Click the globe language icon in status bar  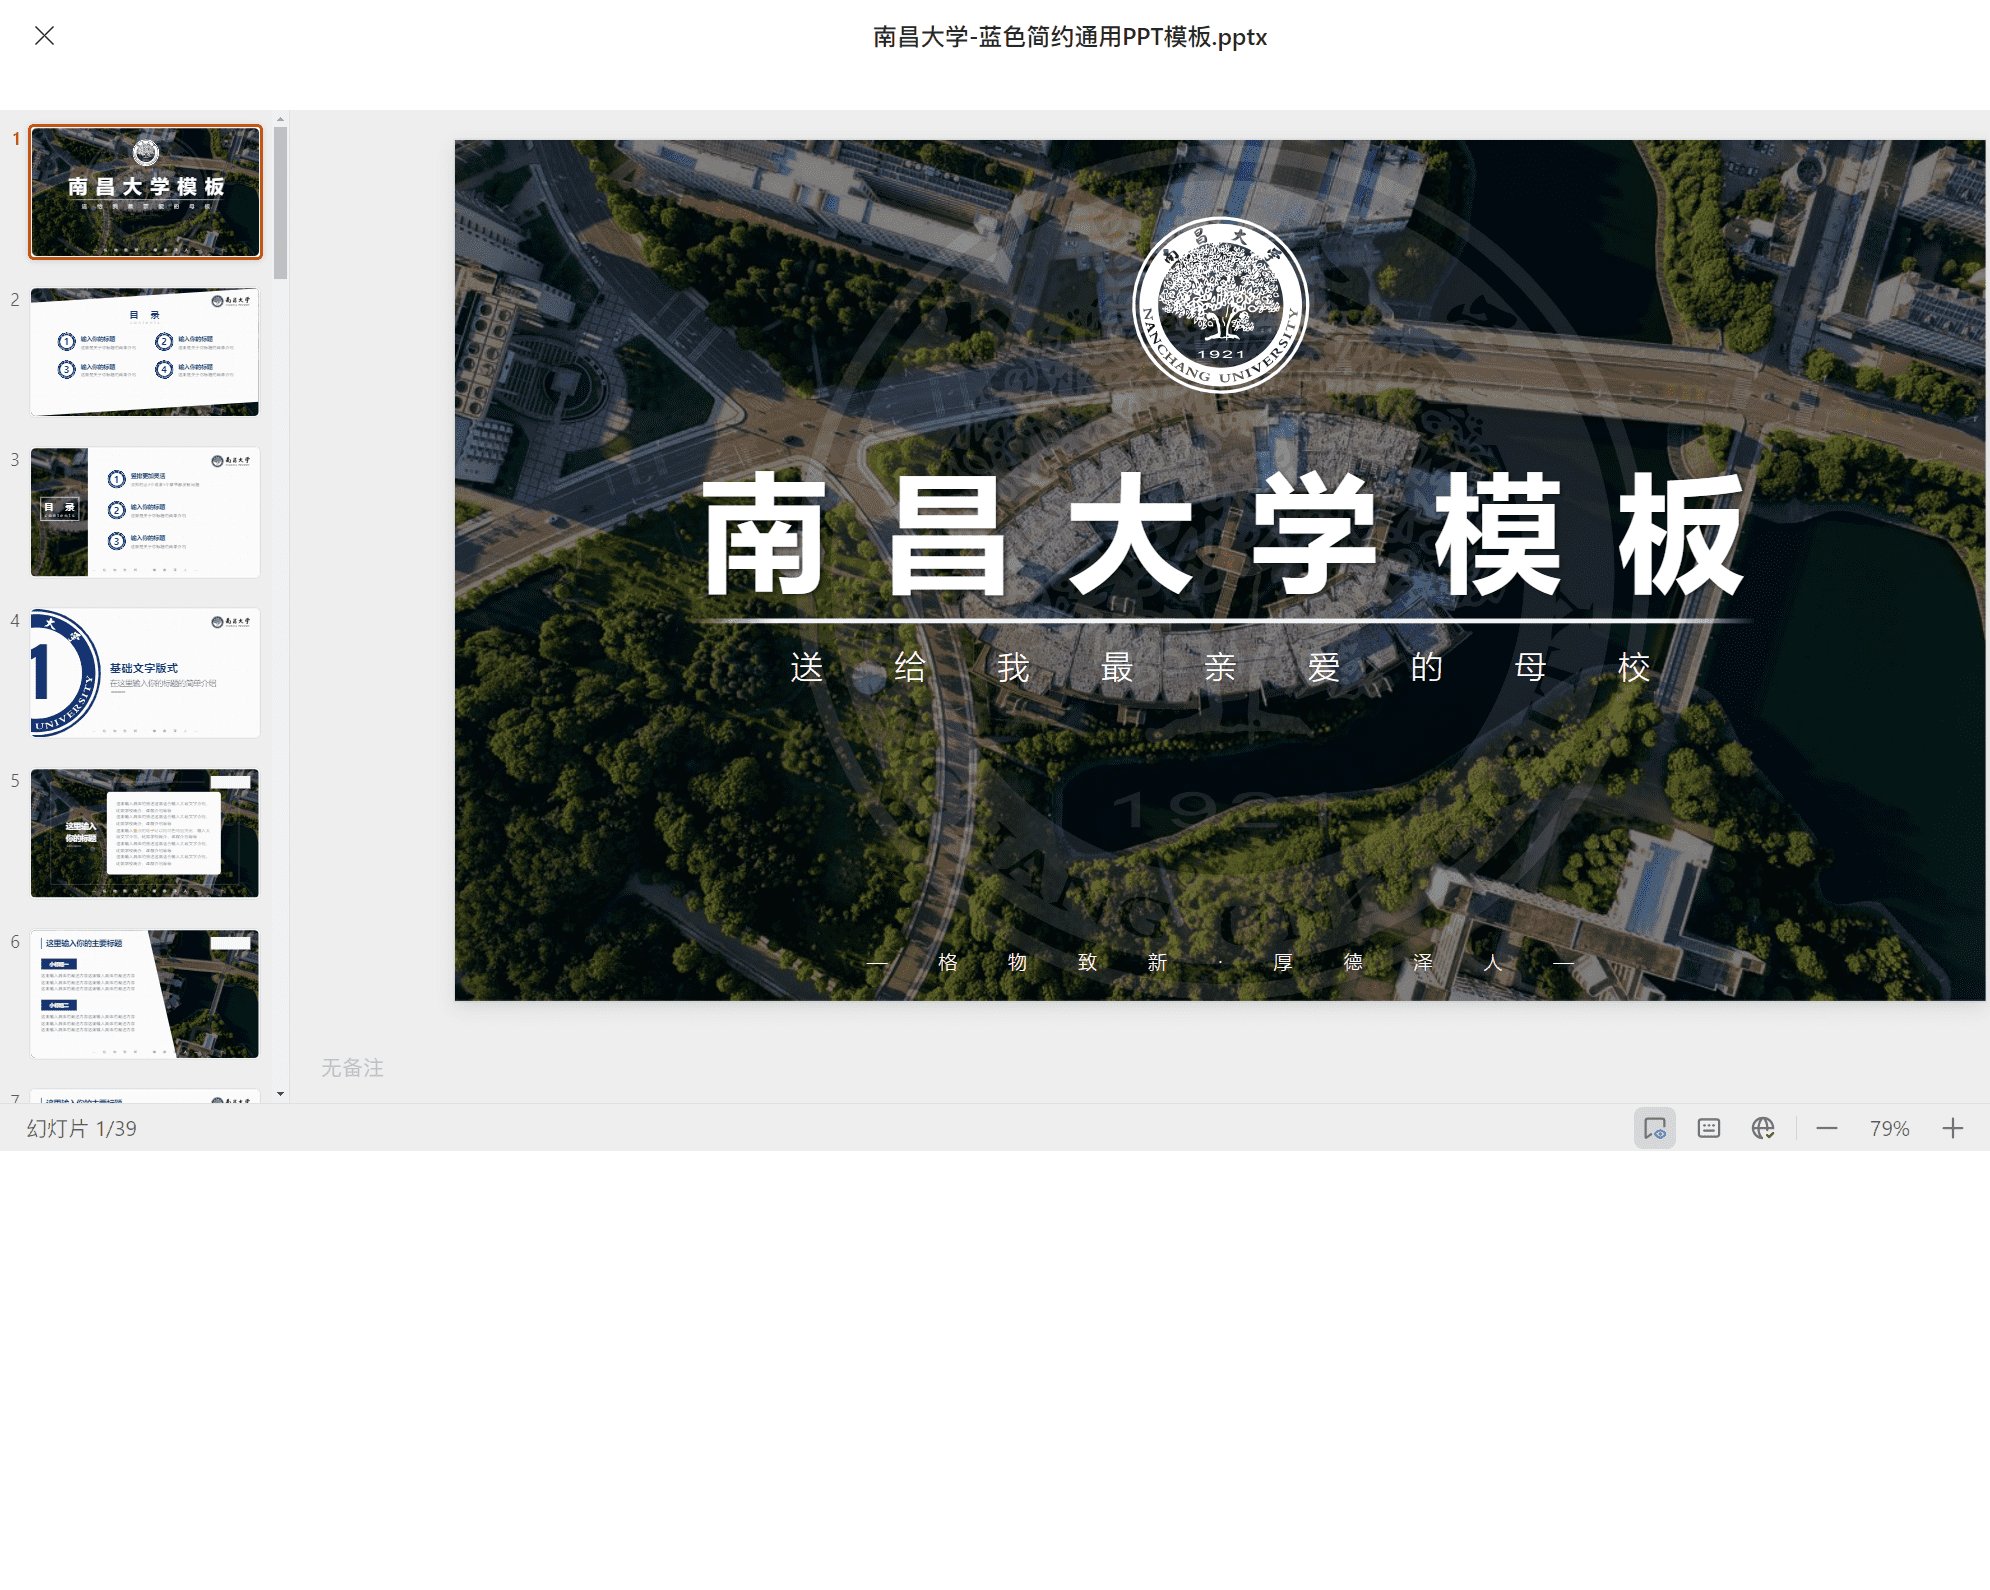pos(1763,1128)
